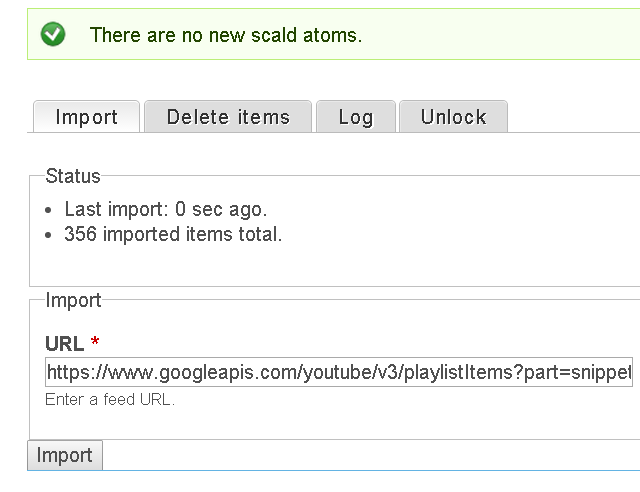Click the bullet before 356 imported items
This screenshot has width=640, height=492.
(x=51, y=236)
